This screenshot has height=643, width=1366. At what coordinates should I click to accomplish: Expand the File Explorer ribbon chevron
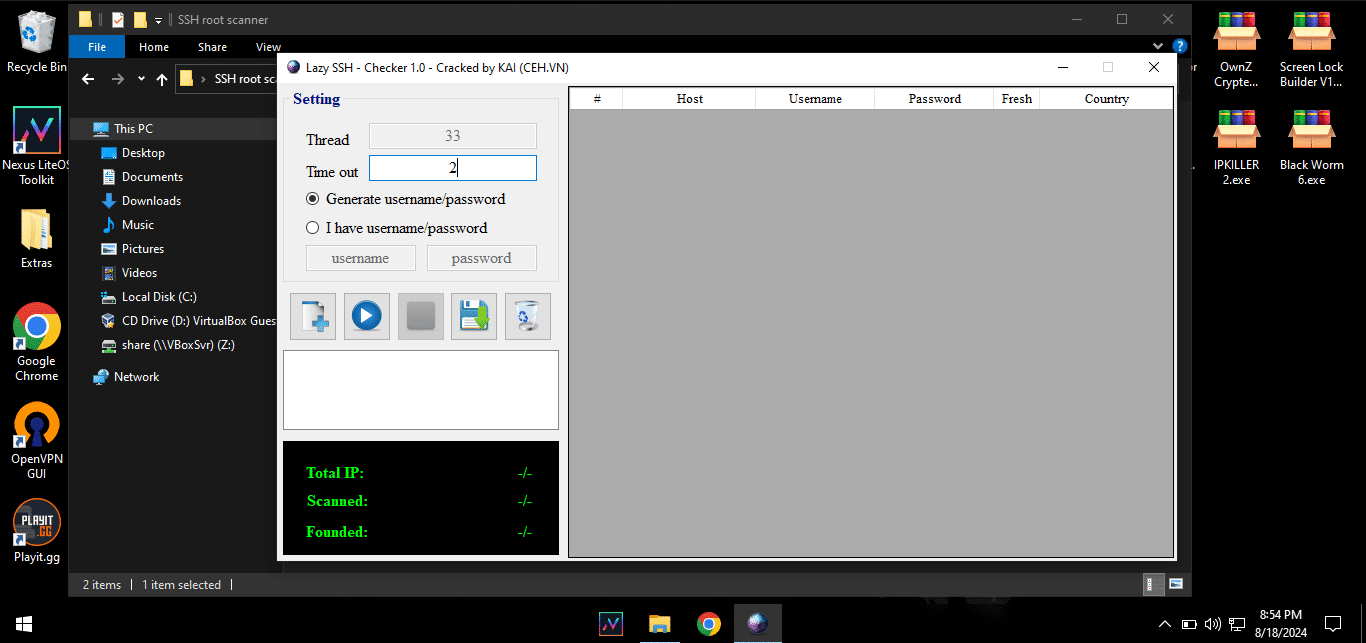pyautogui.click(x=1158, y=46)
